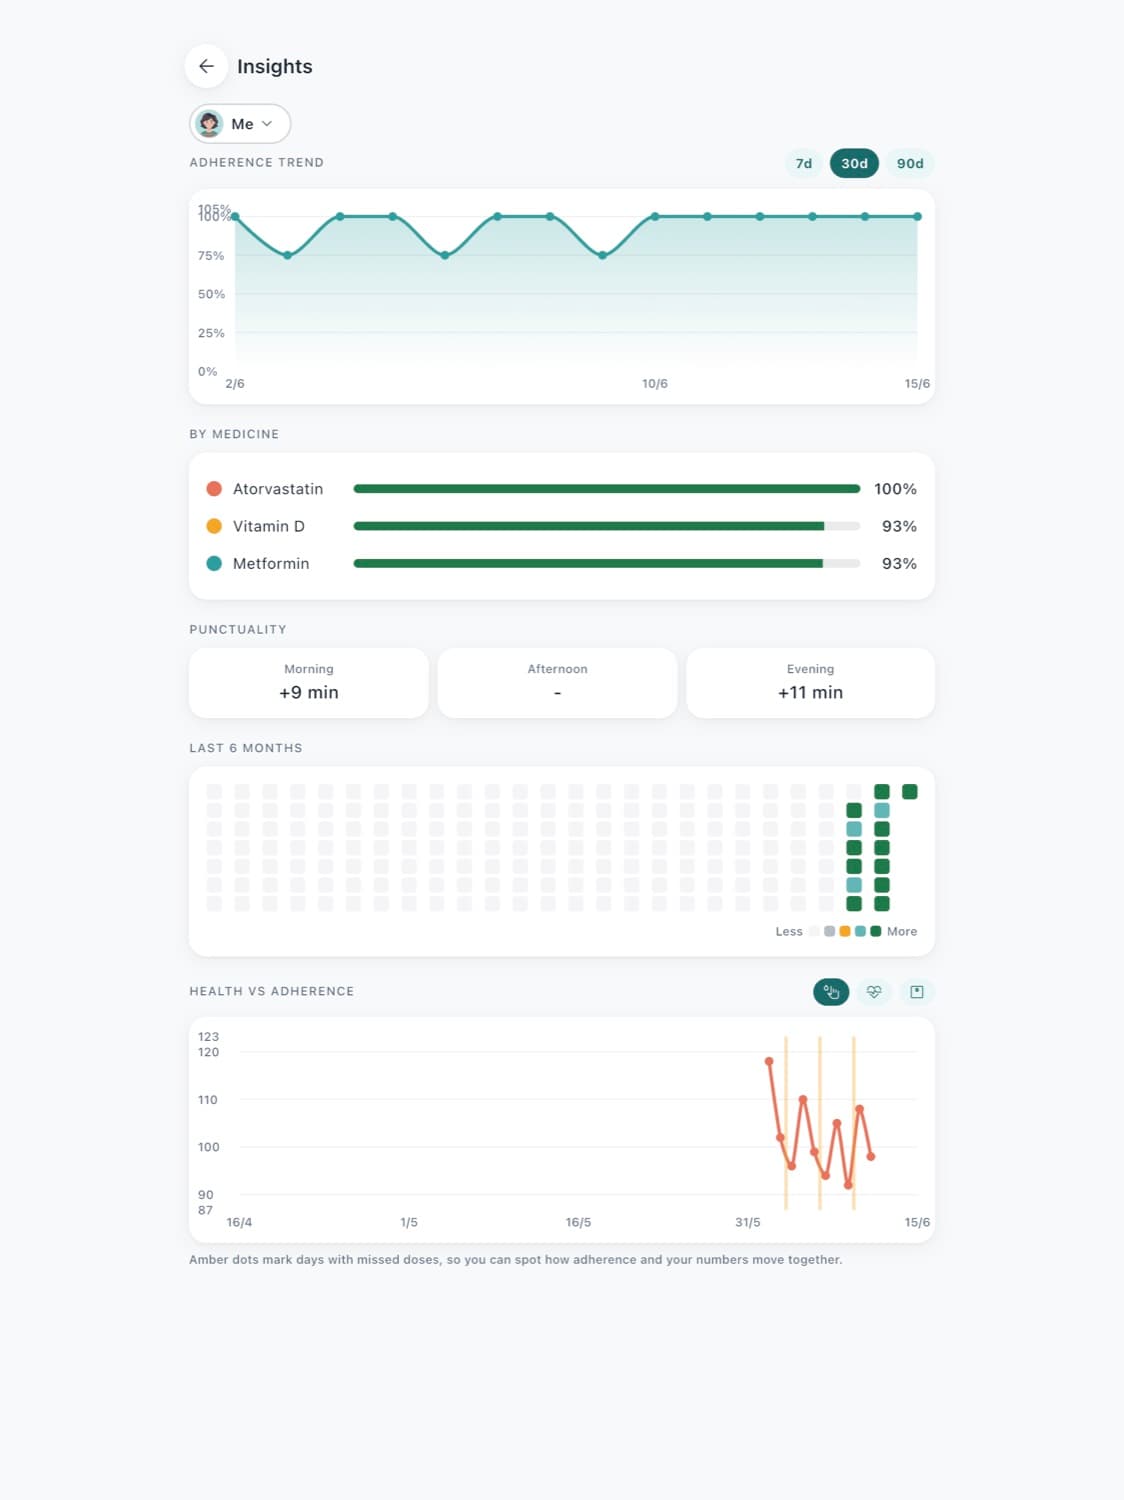Click the profile avatar in Me selector
Viewport: 1124px width, 1500px height.
pyautogui.click(x=209, y=124)
